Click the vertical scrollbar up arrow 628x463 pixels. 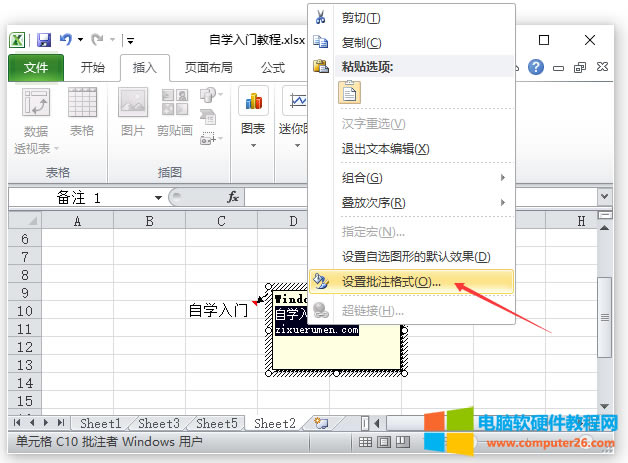[x=605, y=228]
